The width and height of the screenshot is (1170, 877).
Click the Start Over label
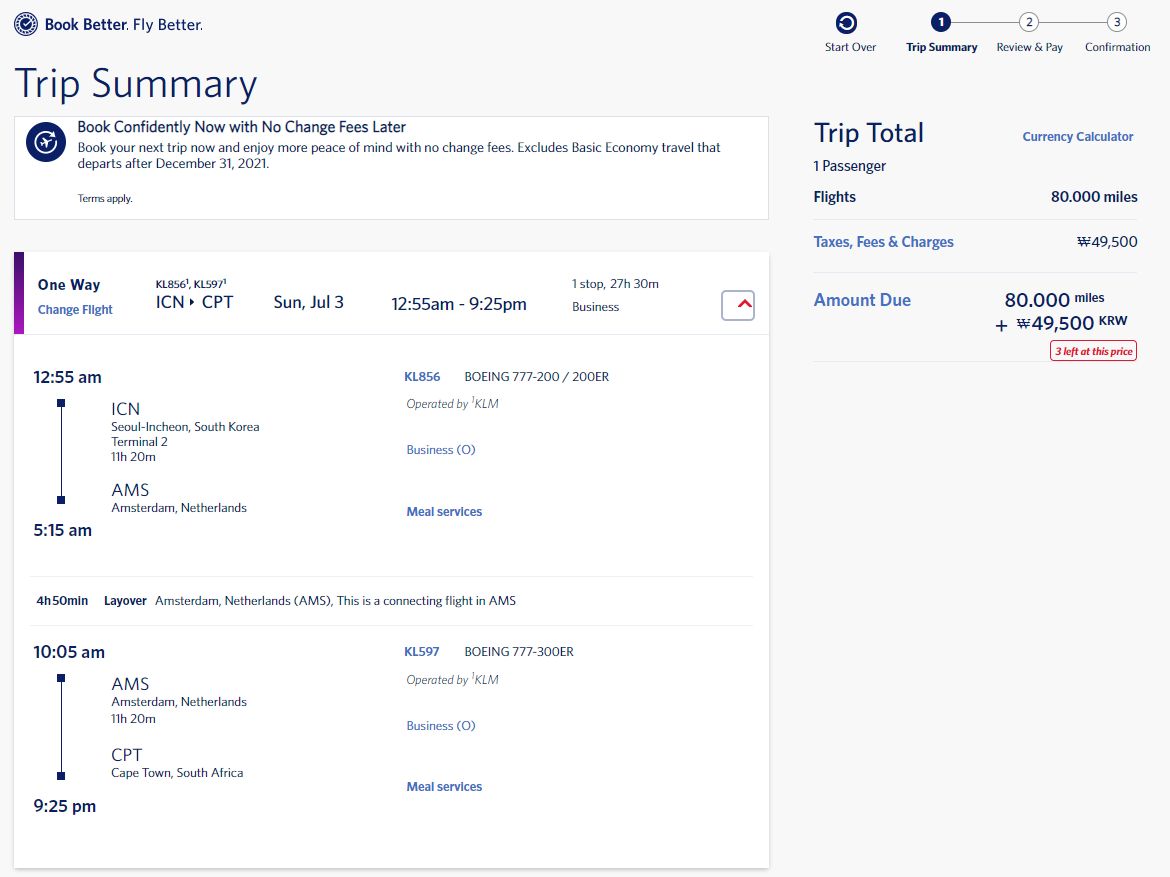pyautogui.click(x=851, y=47)
